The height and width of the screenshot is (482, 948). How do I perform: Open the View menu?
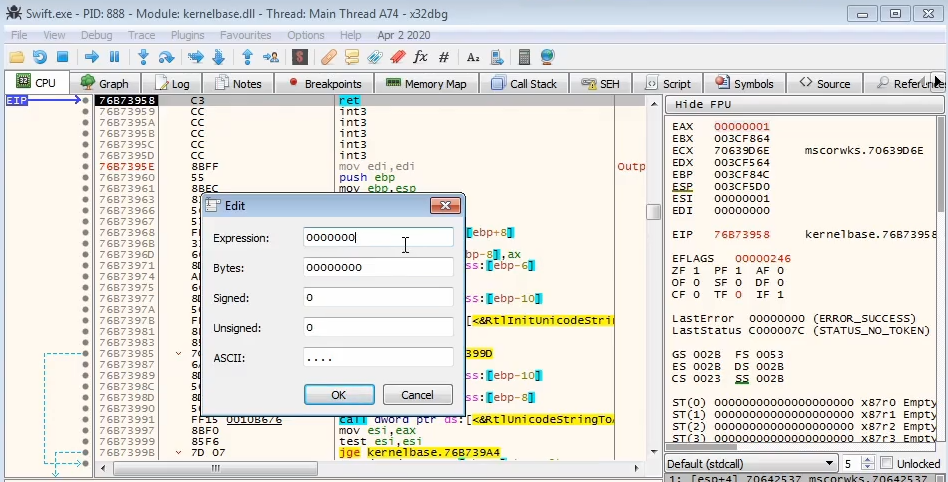pyautogui.click(x=54, y=35)
